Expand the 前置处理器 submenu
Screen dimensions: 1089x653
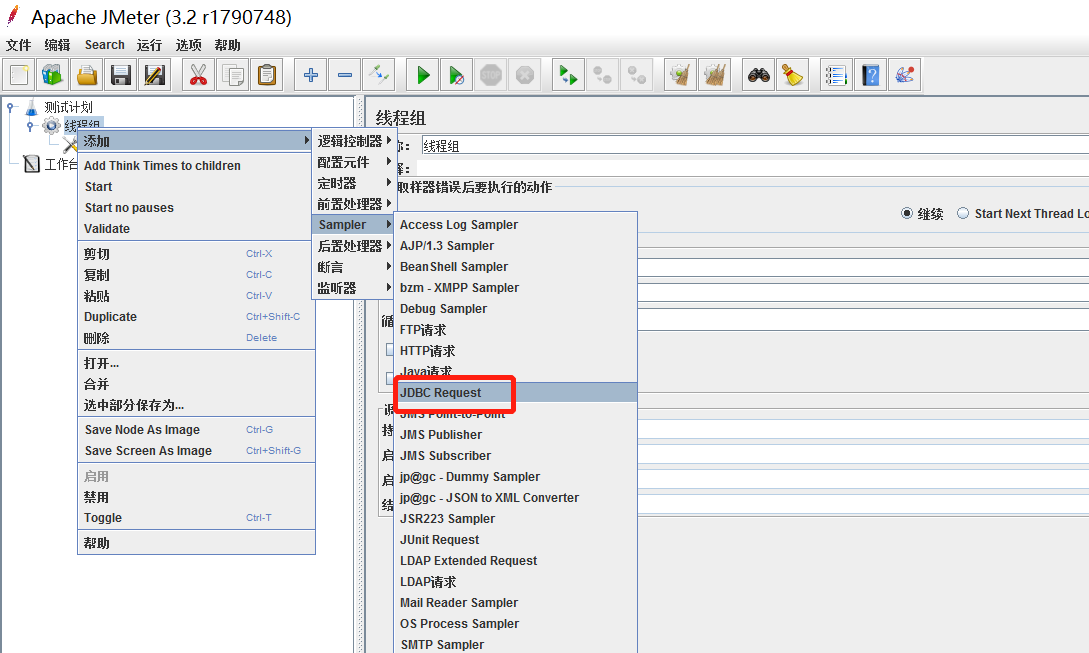click(354, 204)
